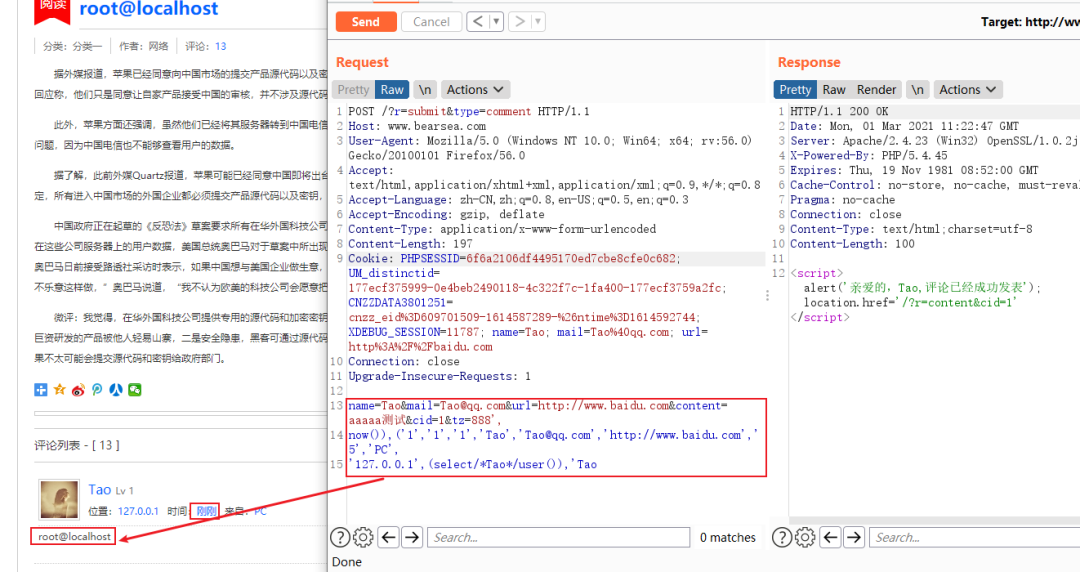Viewport: 1080px width, 572px height.
Task: Open root@localhost article title
Action: (x=149, y=9)
